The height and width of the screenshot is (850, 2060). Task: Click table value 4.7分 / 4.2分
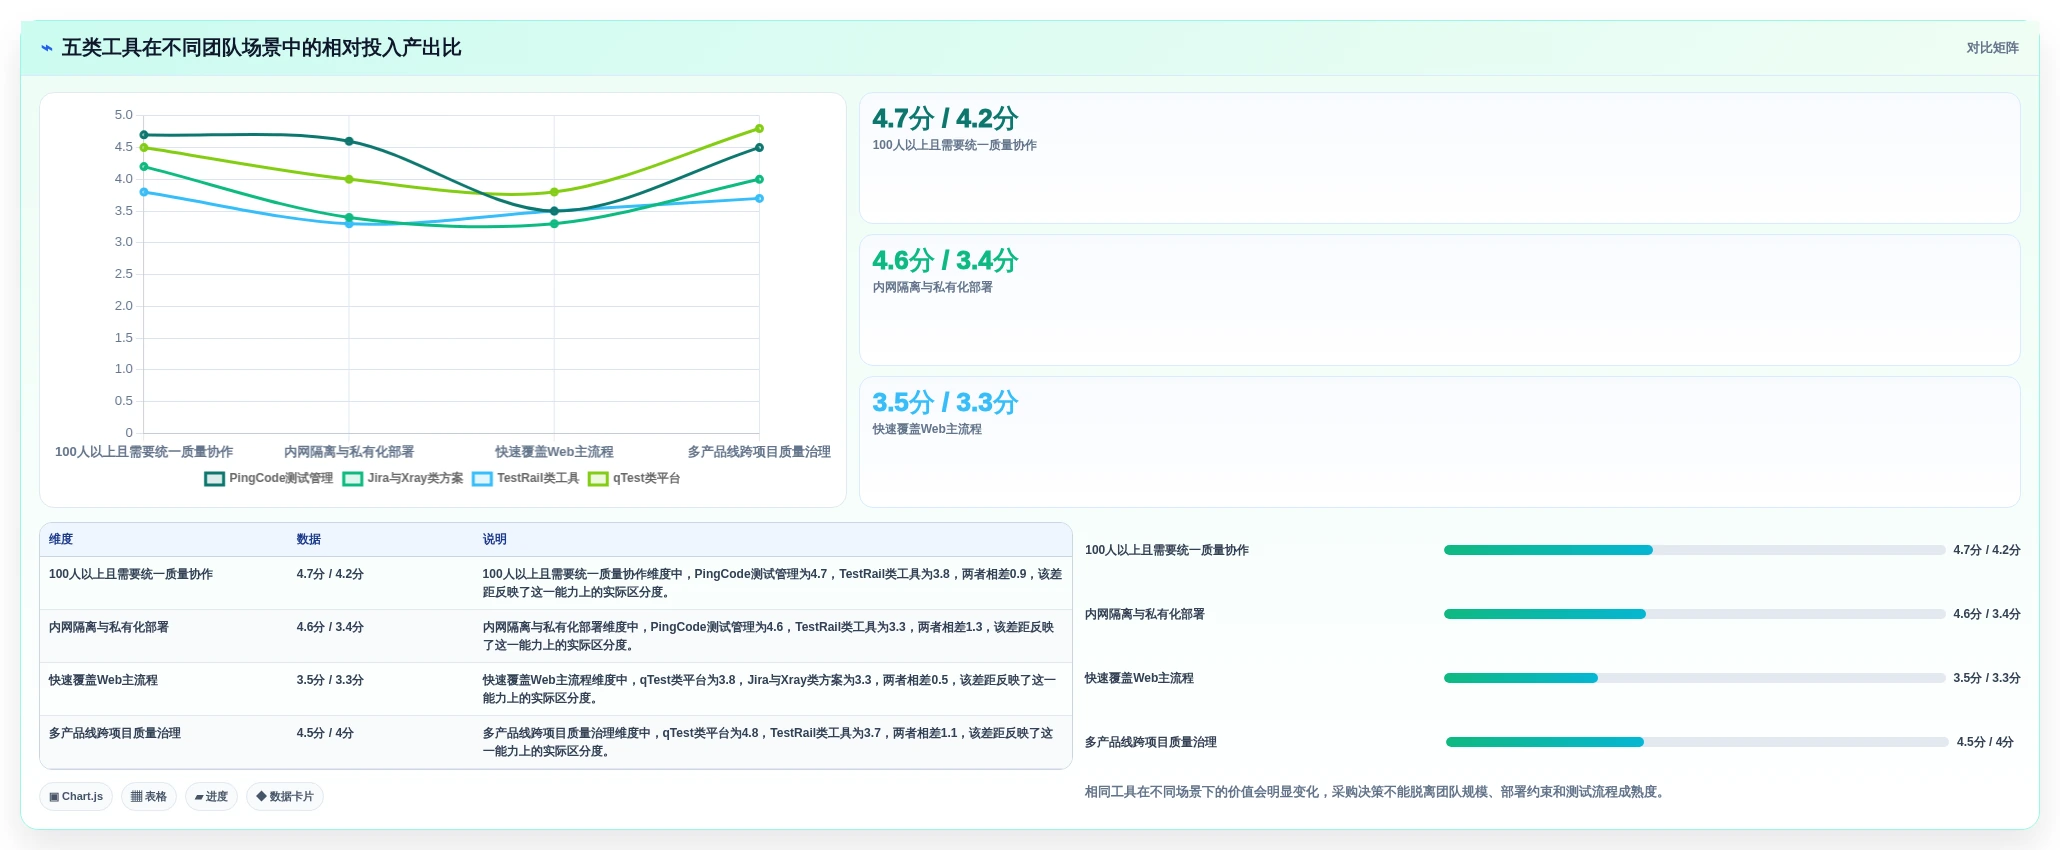pos(330,574)
